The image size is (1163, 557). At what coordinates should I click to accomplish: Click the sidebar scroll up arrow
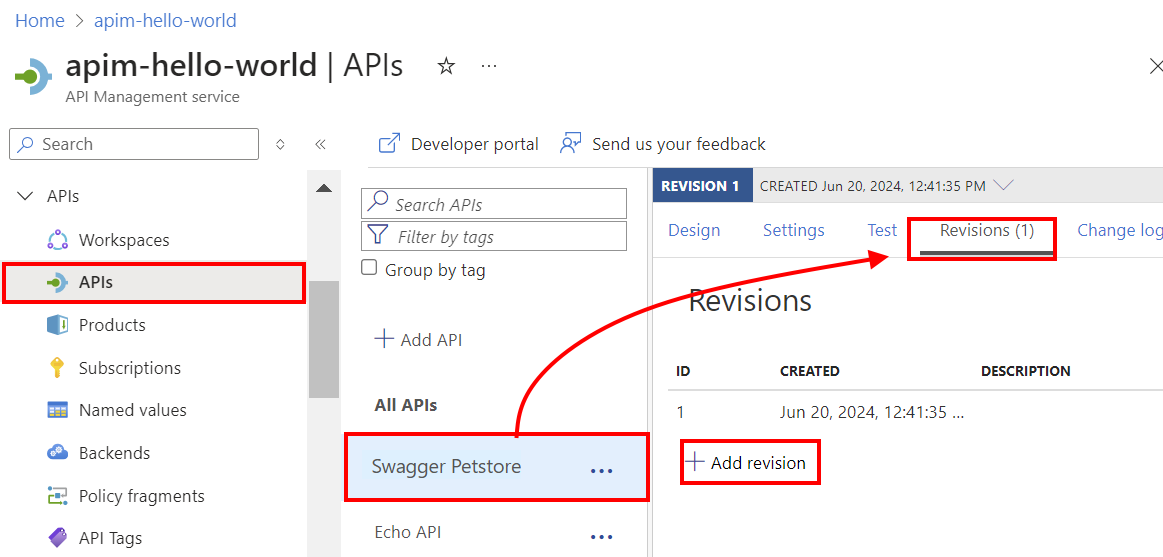(323, 188)
